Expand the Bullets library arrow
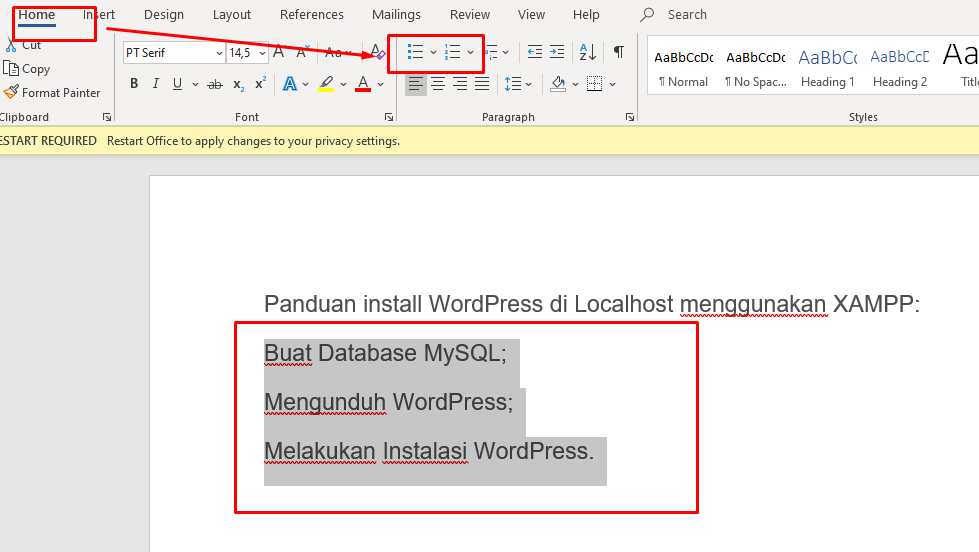979x552 pixels. [x=433, y=52]
